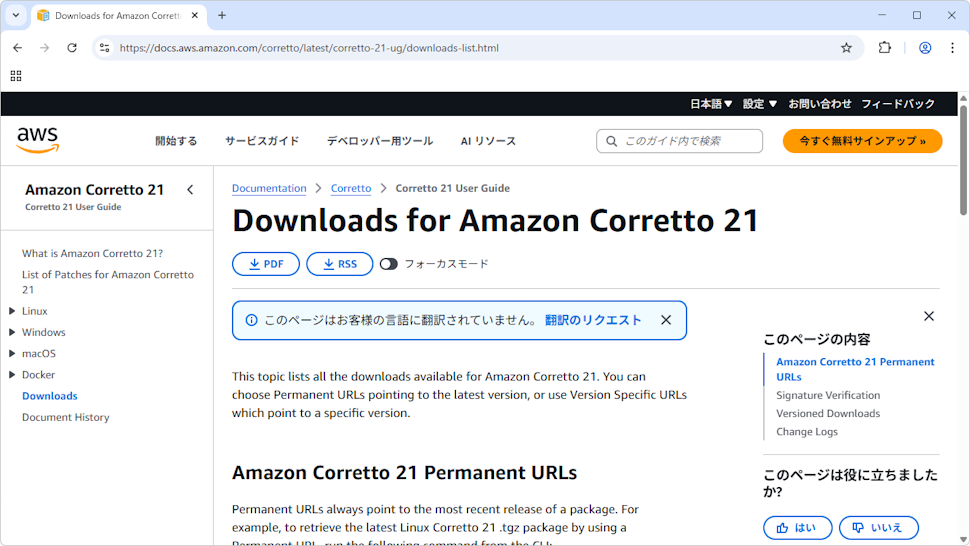Image resolution: width=970 pixels, height=546 pixels.
Task: Open the AI リソース menu
Action: click(x=488, y=141)
